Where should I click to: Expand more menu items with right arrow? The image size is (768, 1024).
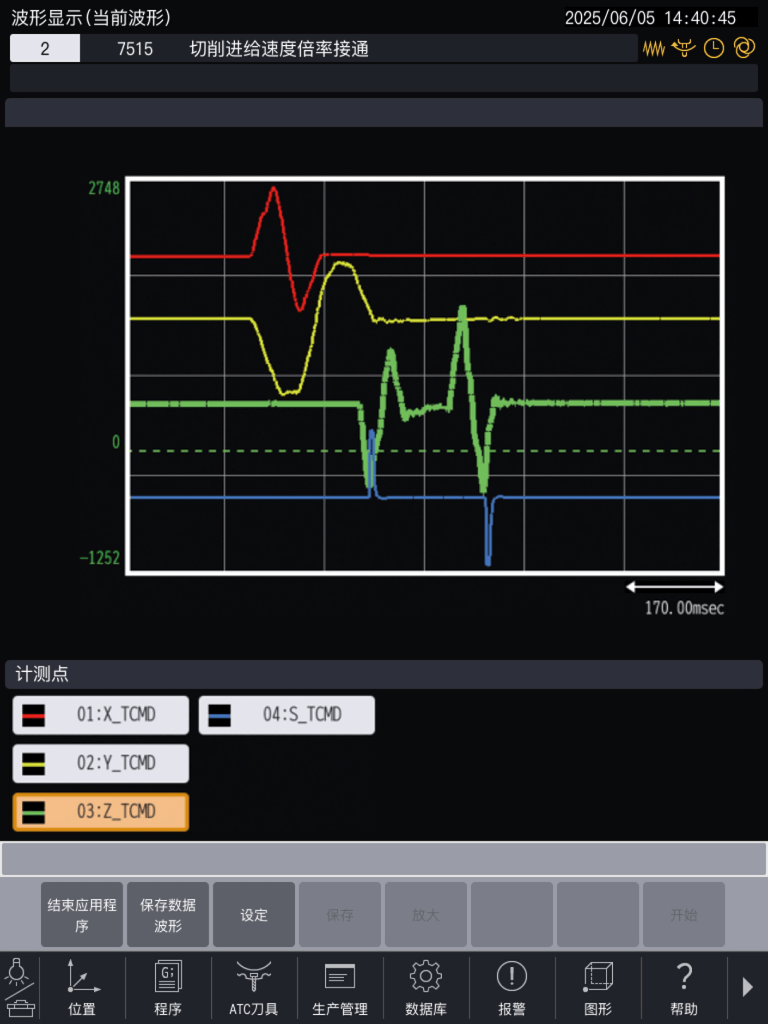tap(747, 987)
